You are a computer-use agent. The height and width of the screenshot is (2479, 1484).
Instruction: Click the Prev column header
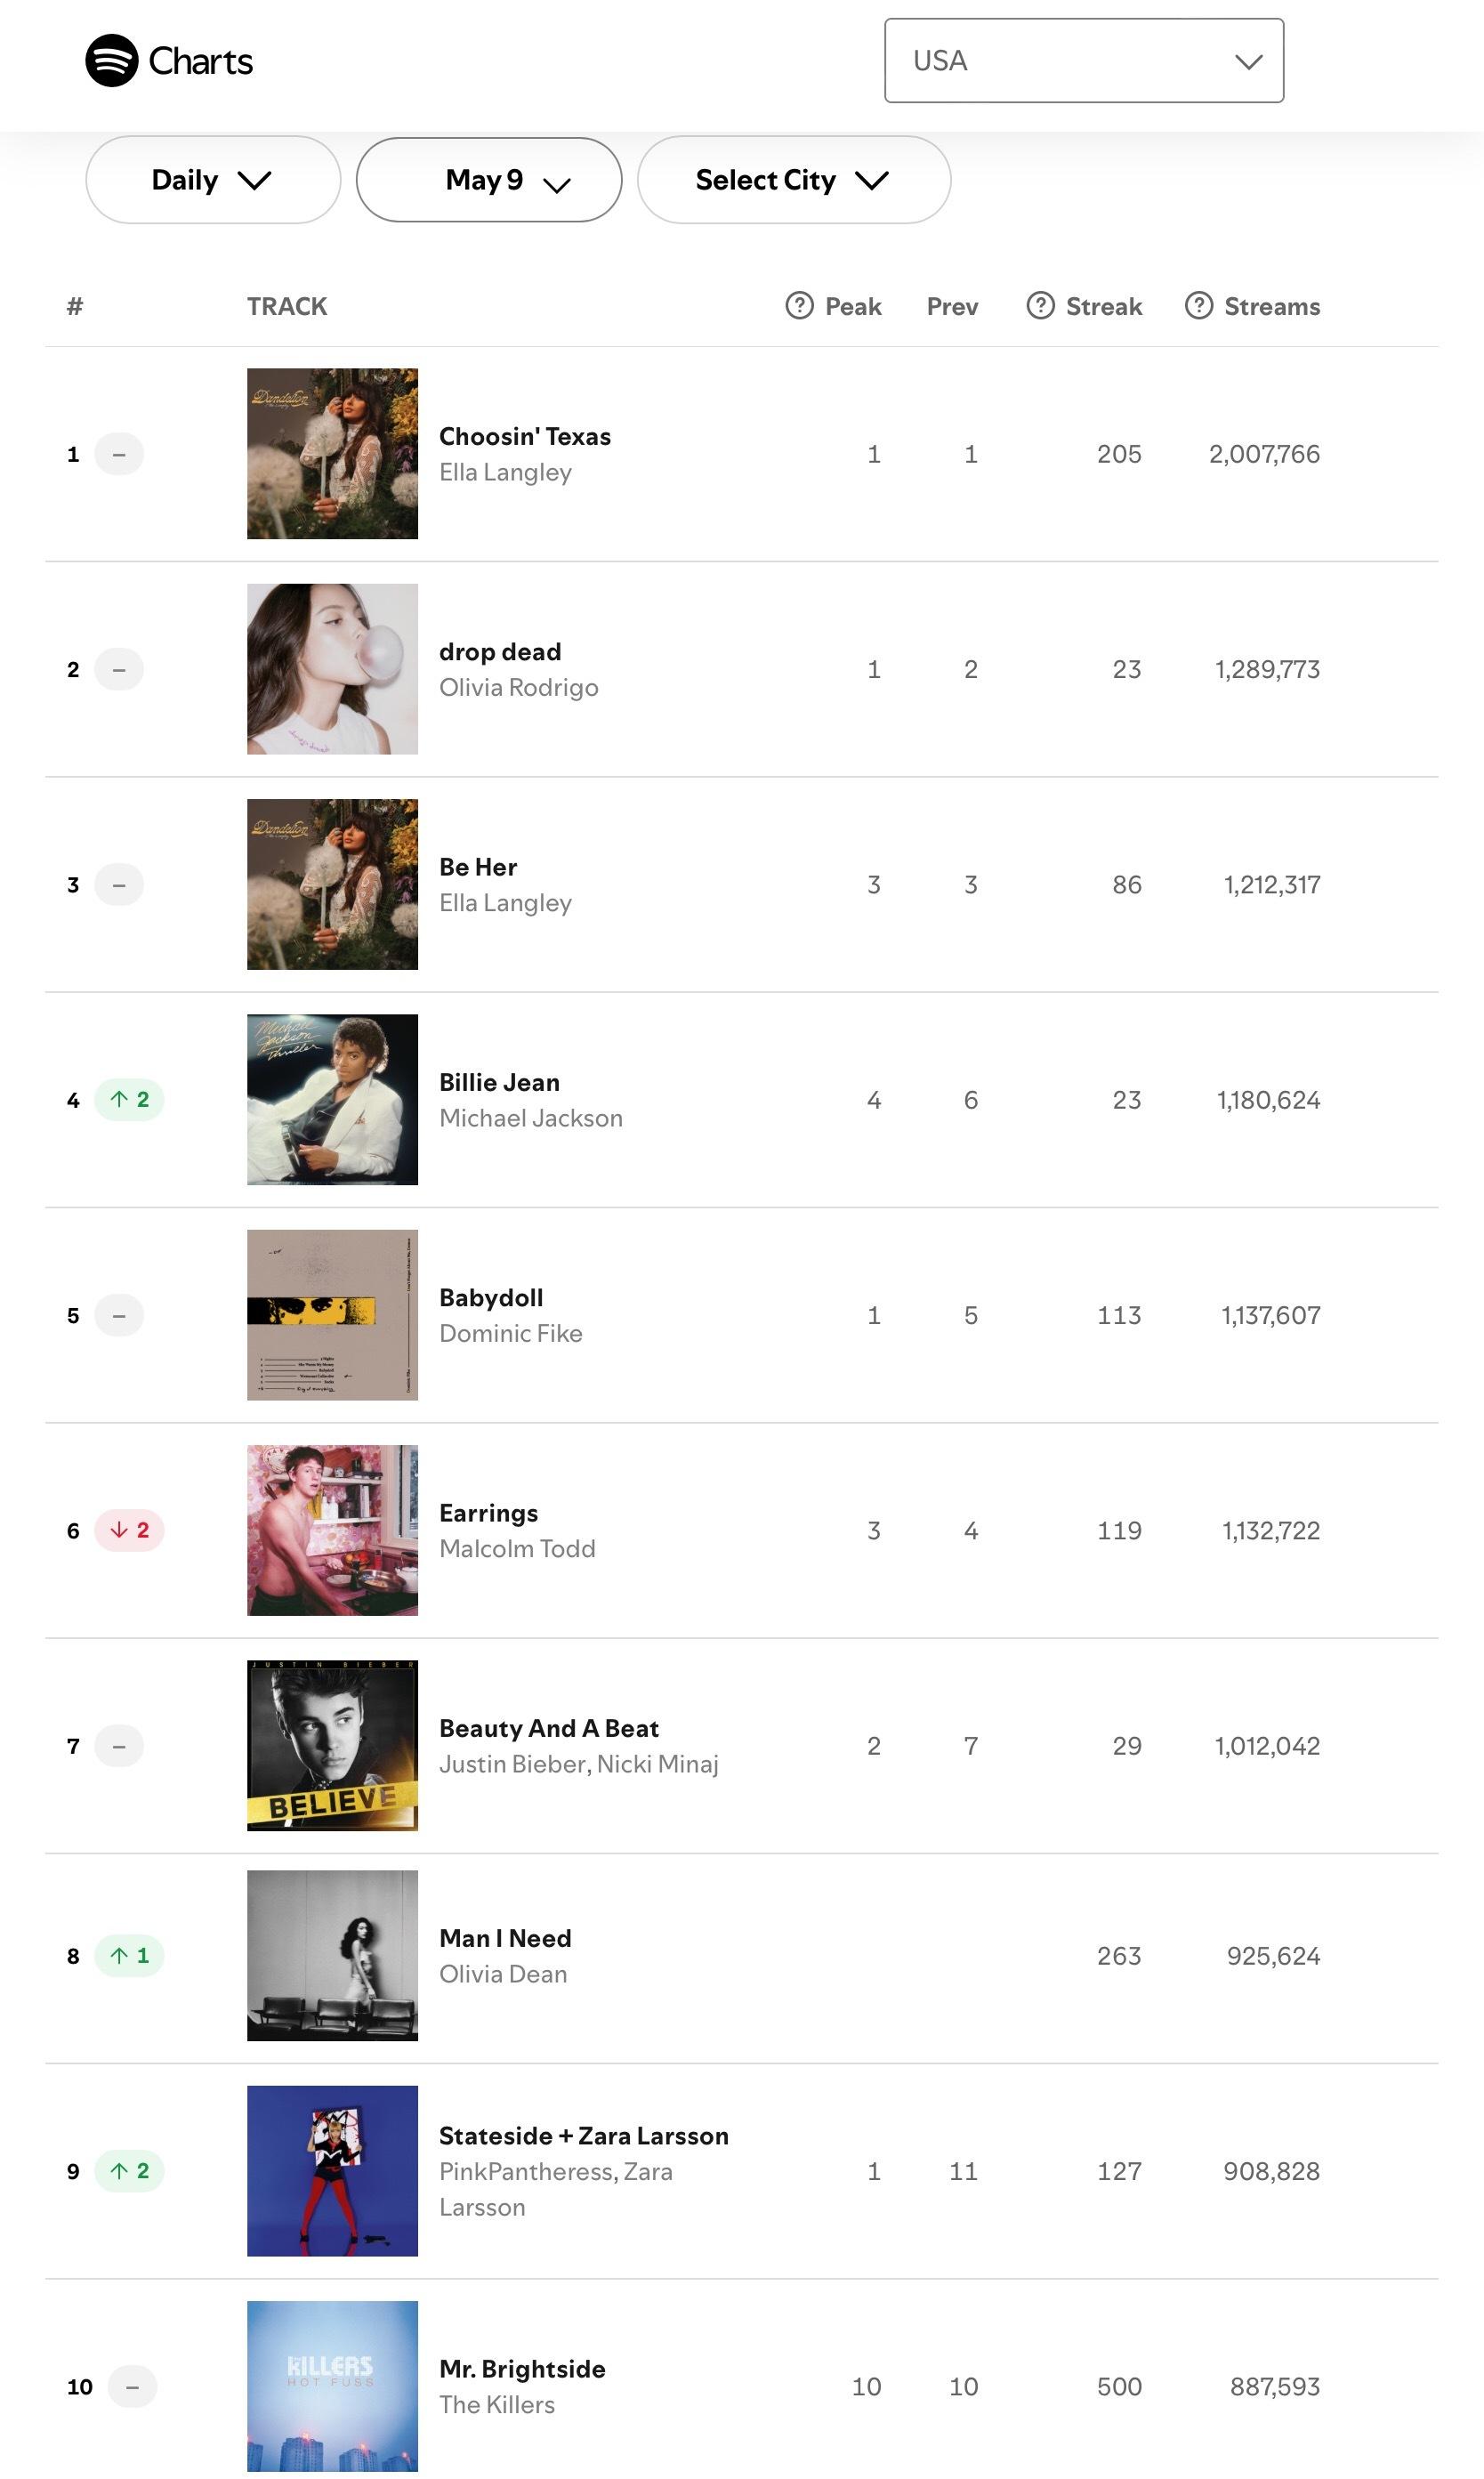coord(952,306)
